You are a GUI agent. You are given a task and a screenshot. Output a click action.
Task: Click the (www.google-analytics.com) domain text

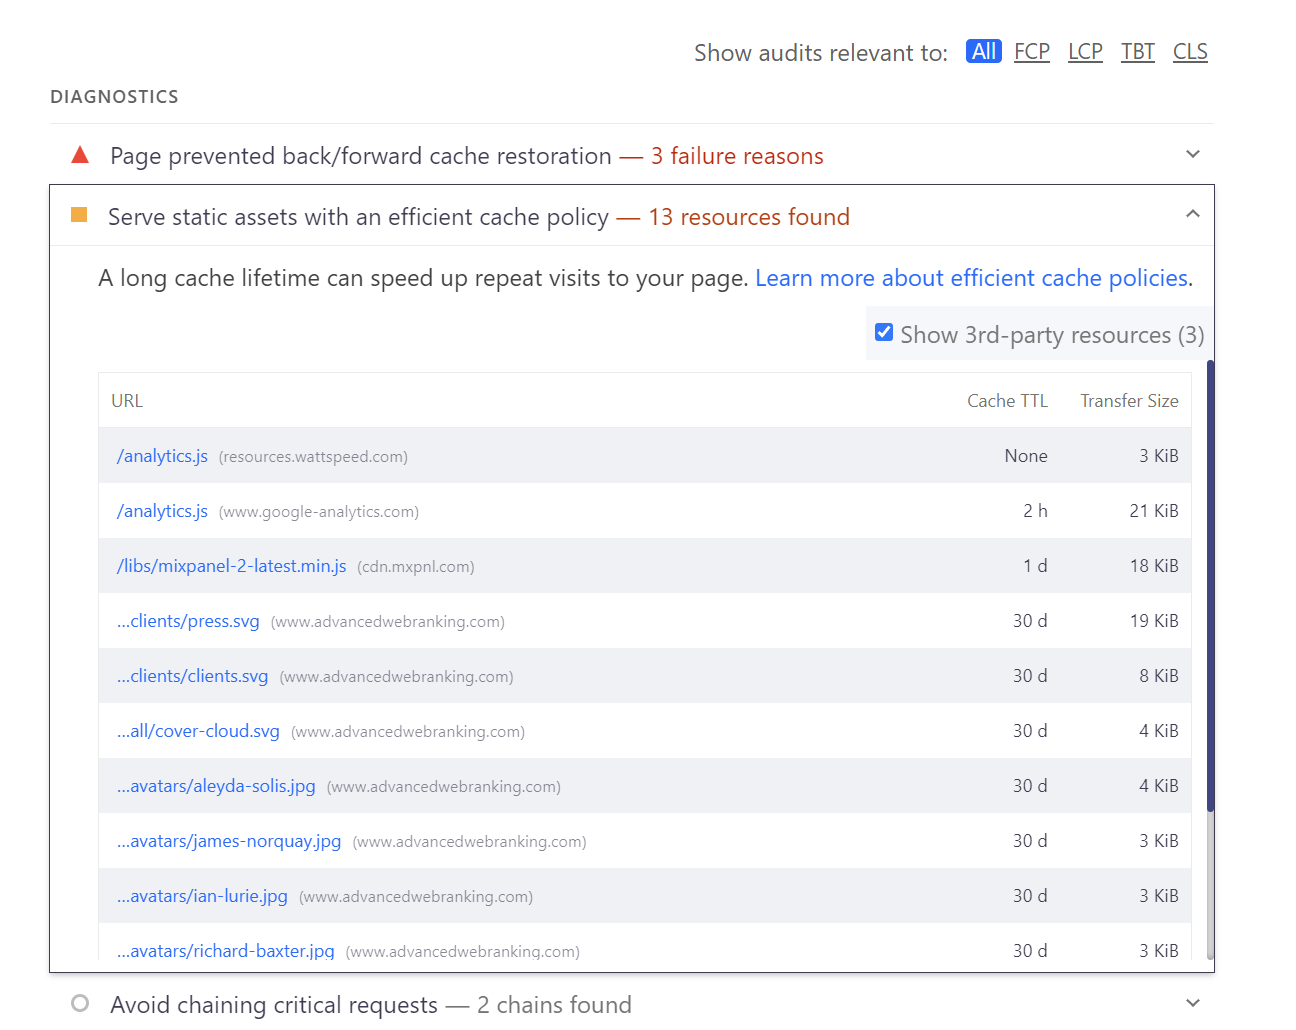coord(319,512)
